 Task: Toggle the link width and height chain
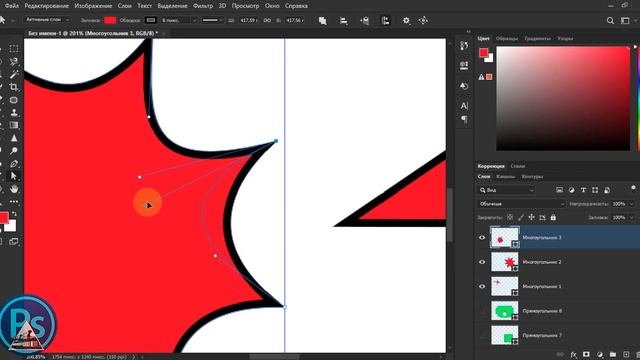267,20
